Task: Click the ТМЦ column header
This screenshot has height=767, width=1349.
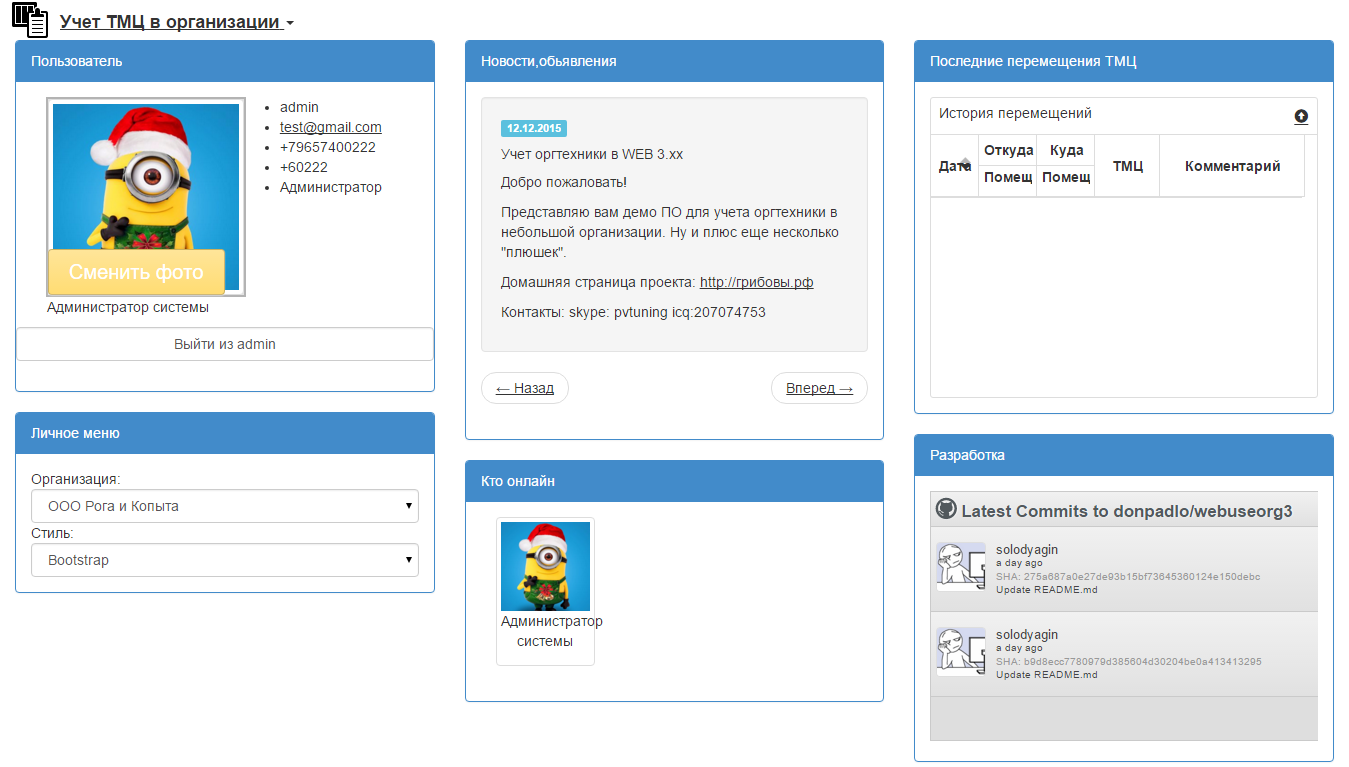Action: (x=1127, y=166)
